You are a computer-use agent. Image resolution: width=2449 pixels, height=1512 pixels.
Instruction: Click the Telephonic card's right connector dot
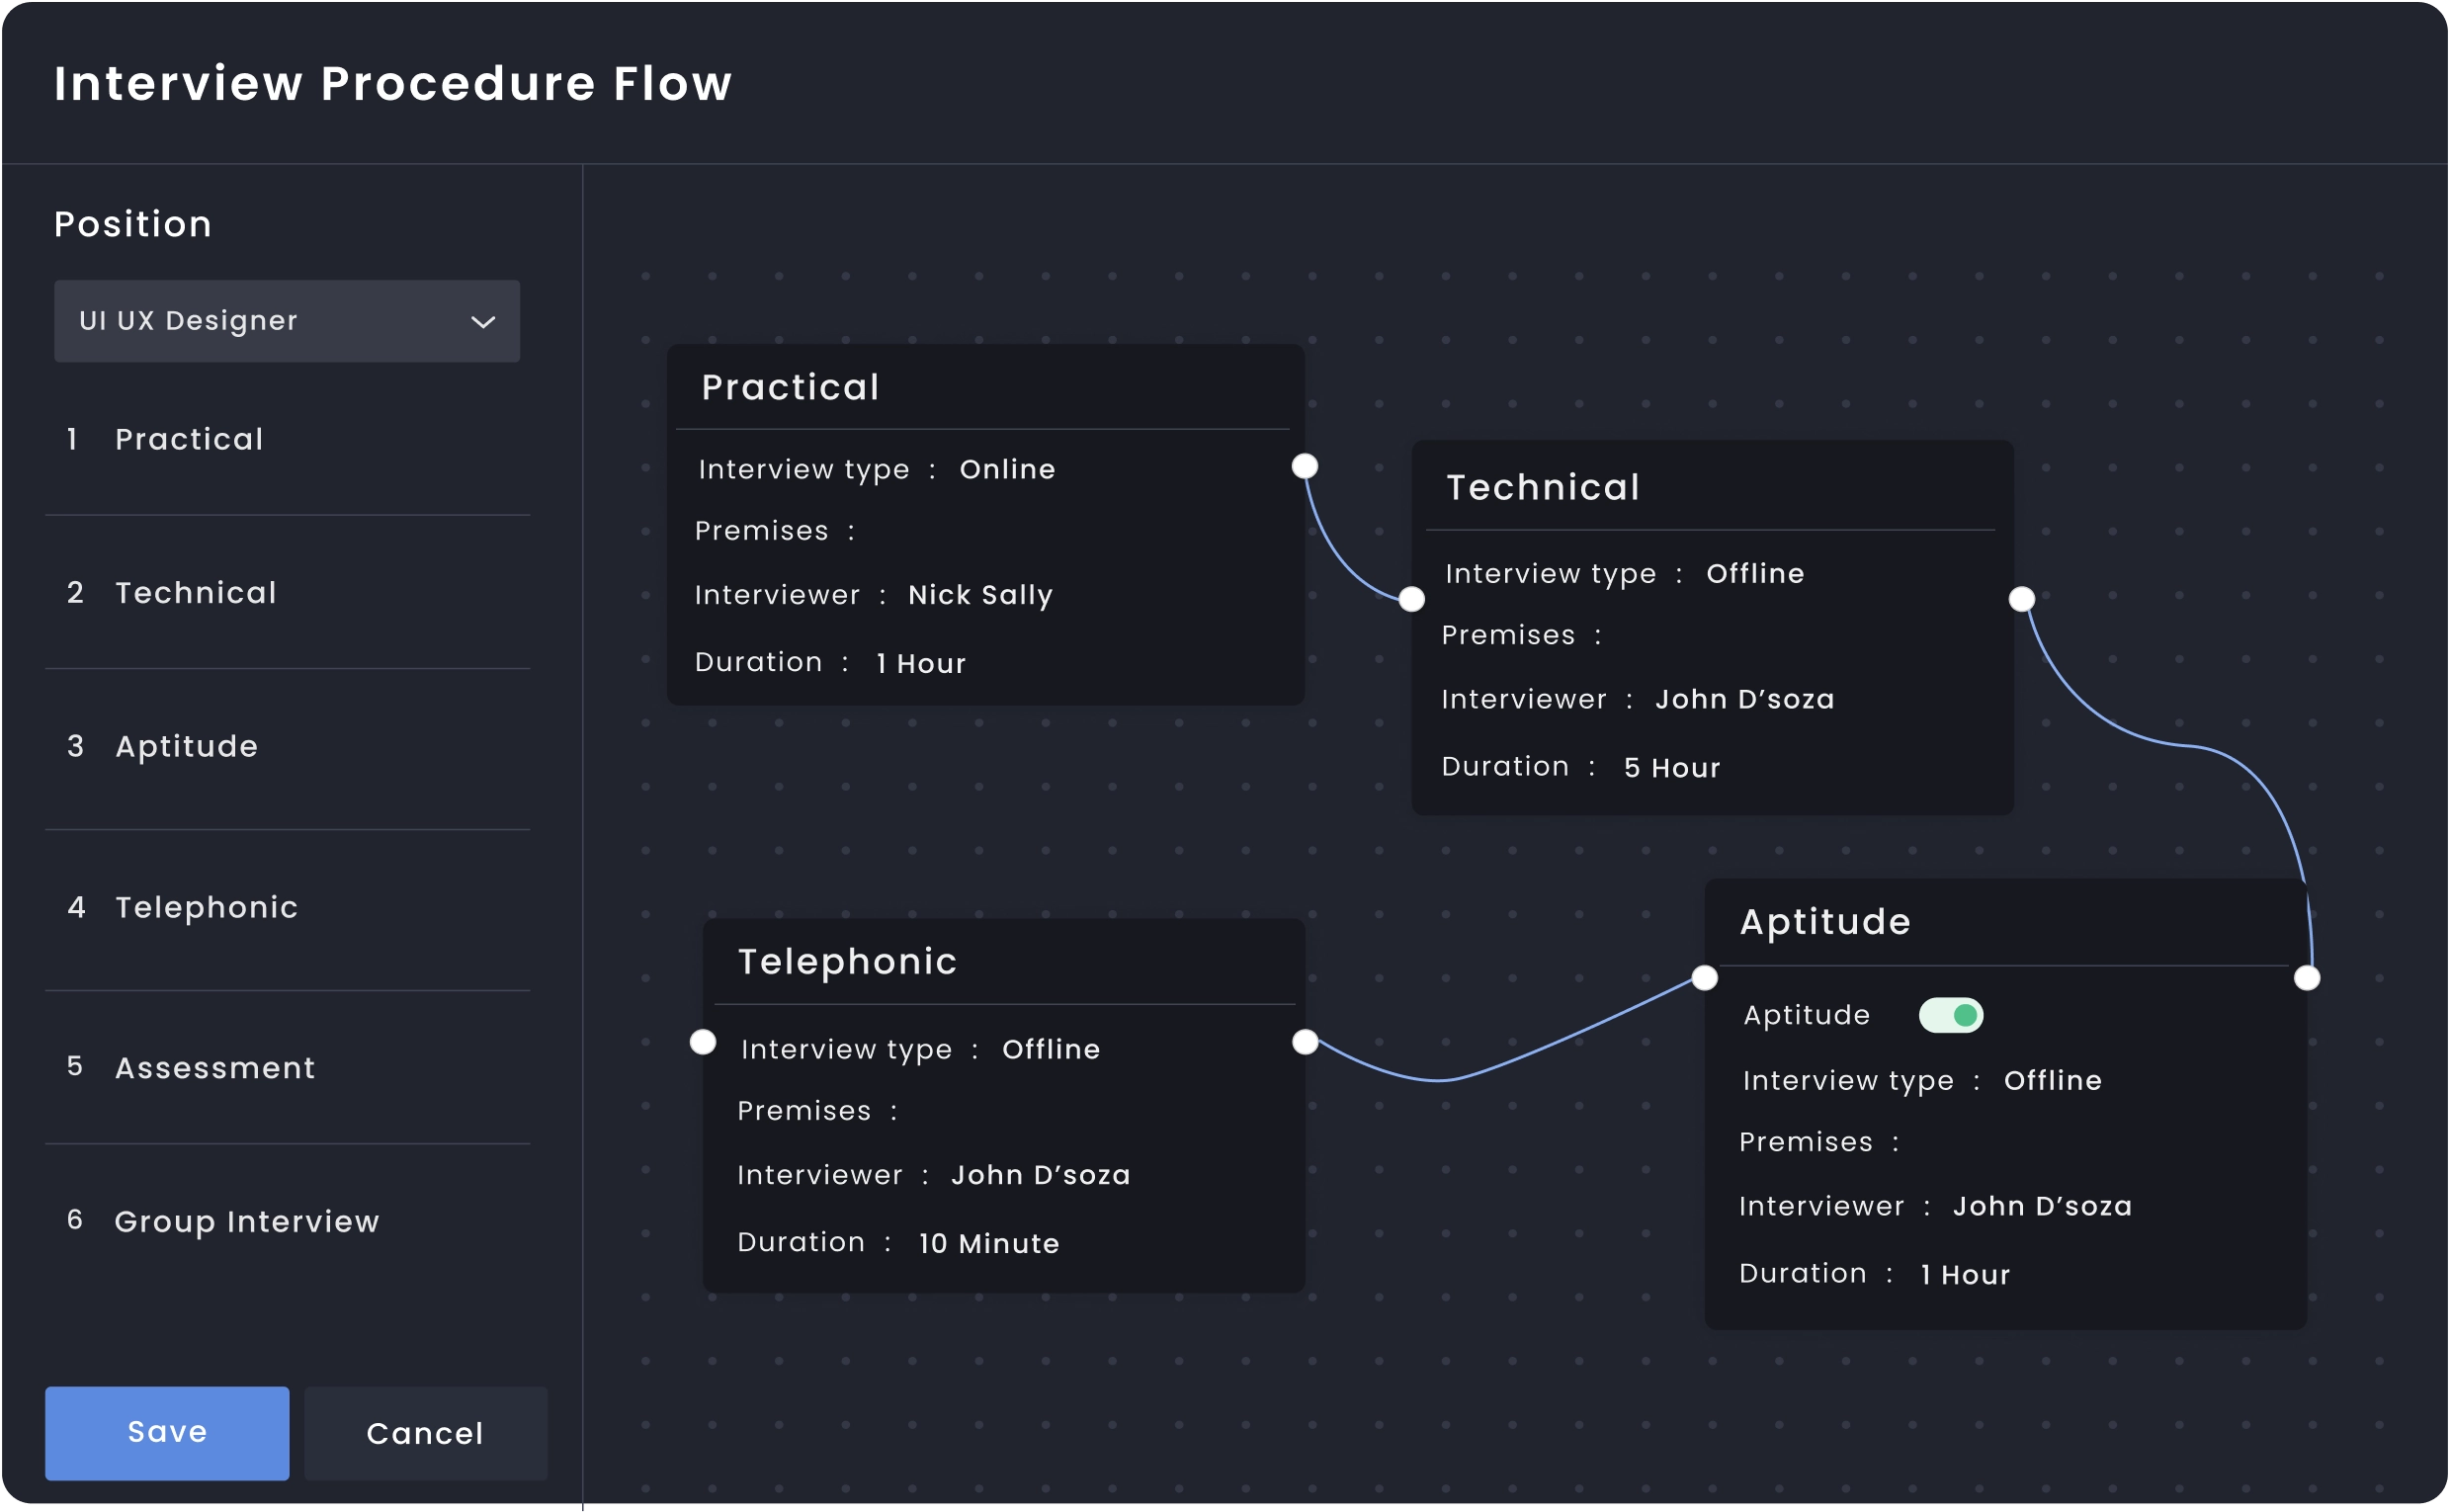click(x=1305, y=1042)
